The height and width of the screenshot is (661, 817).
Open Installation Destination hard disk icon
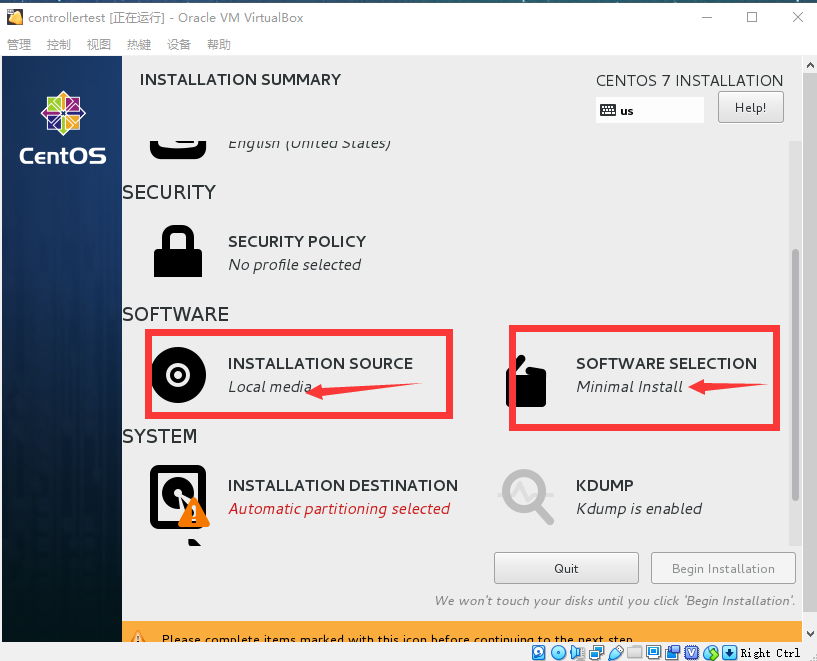(179, 497)
